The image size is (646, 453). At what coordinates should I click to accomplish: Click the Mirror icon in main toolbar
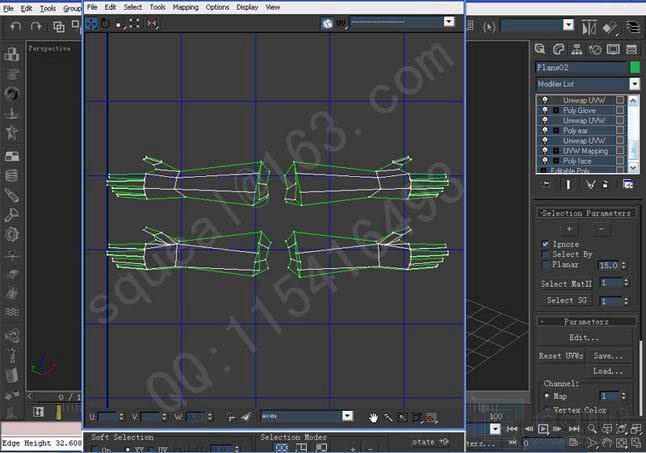click(x=589, y=27)
